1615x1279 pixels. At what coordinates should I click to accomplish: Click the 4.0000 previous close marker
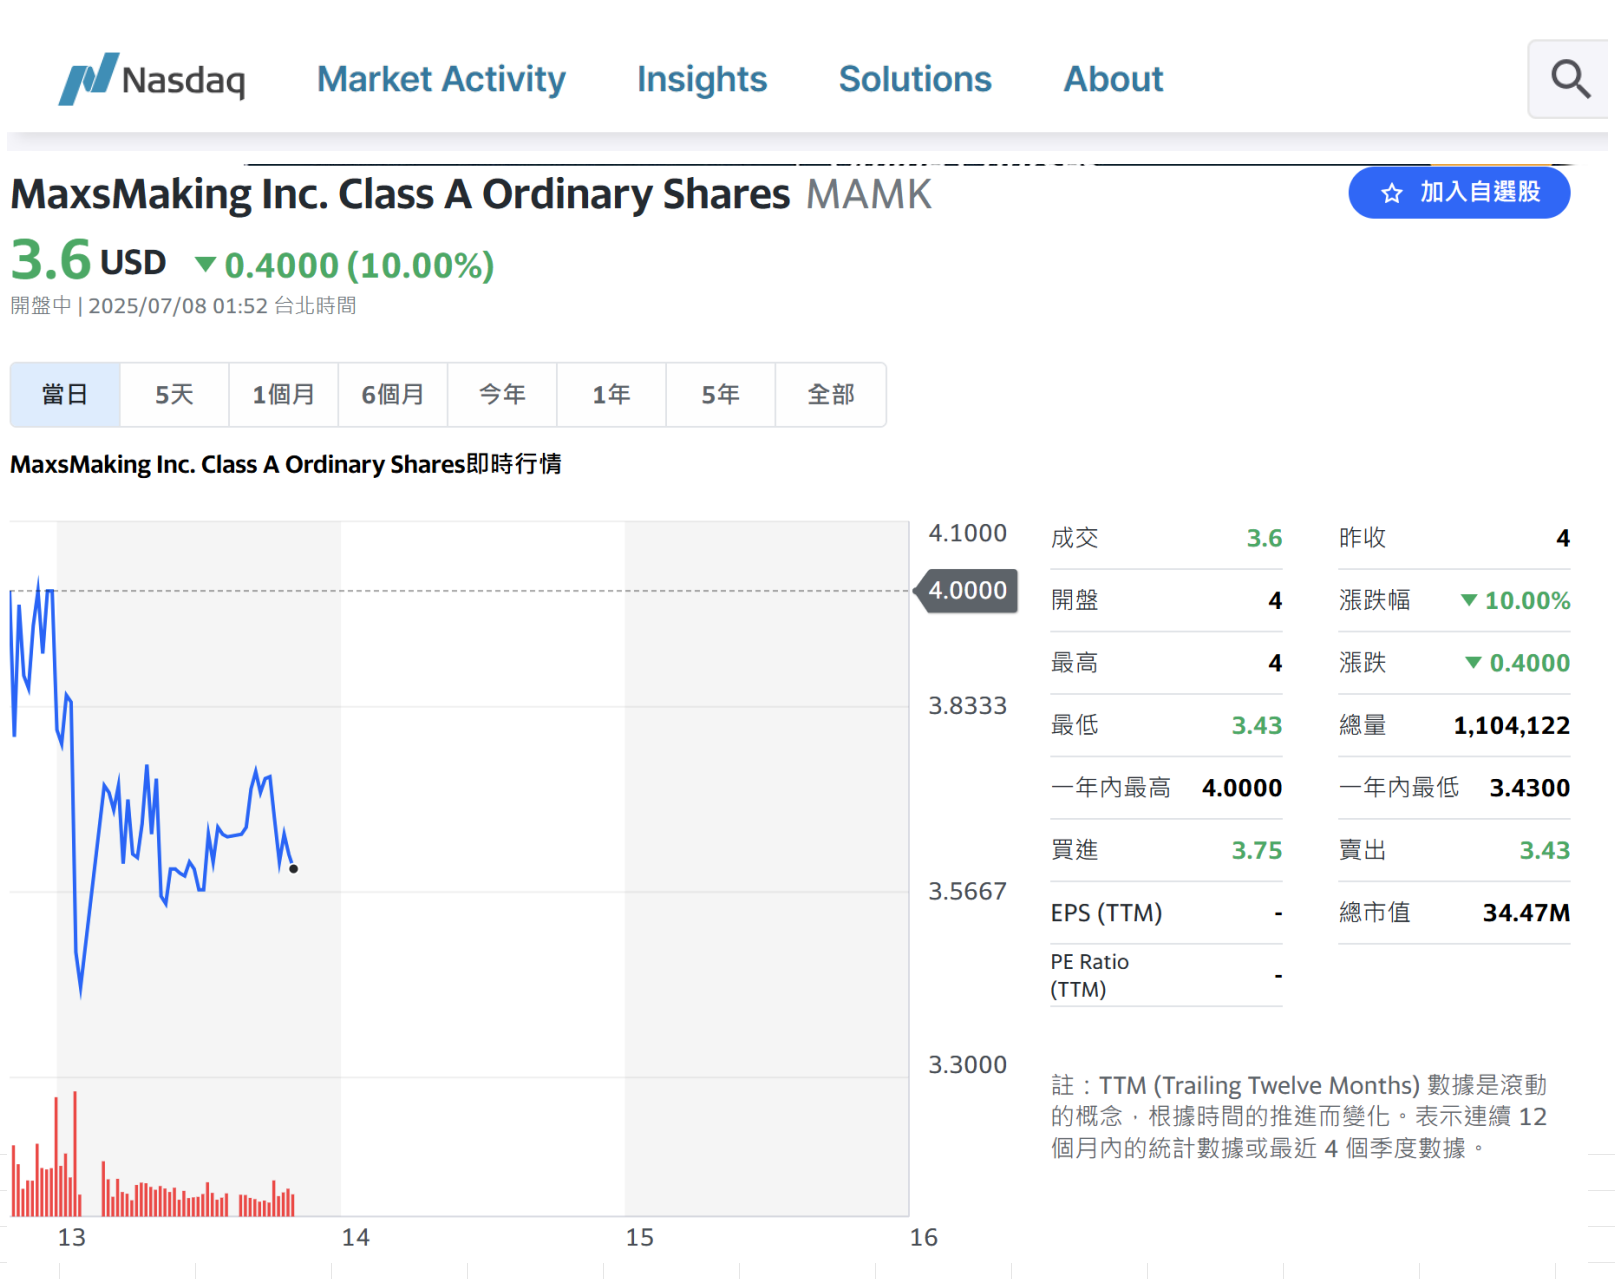pyautogui.click(x=967, y=590)
